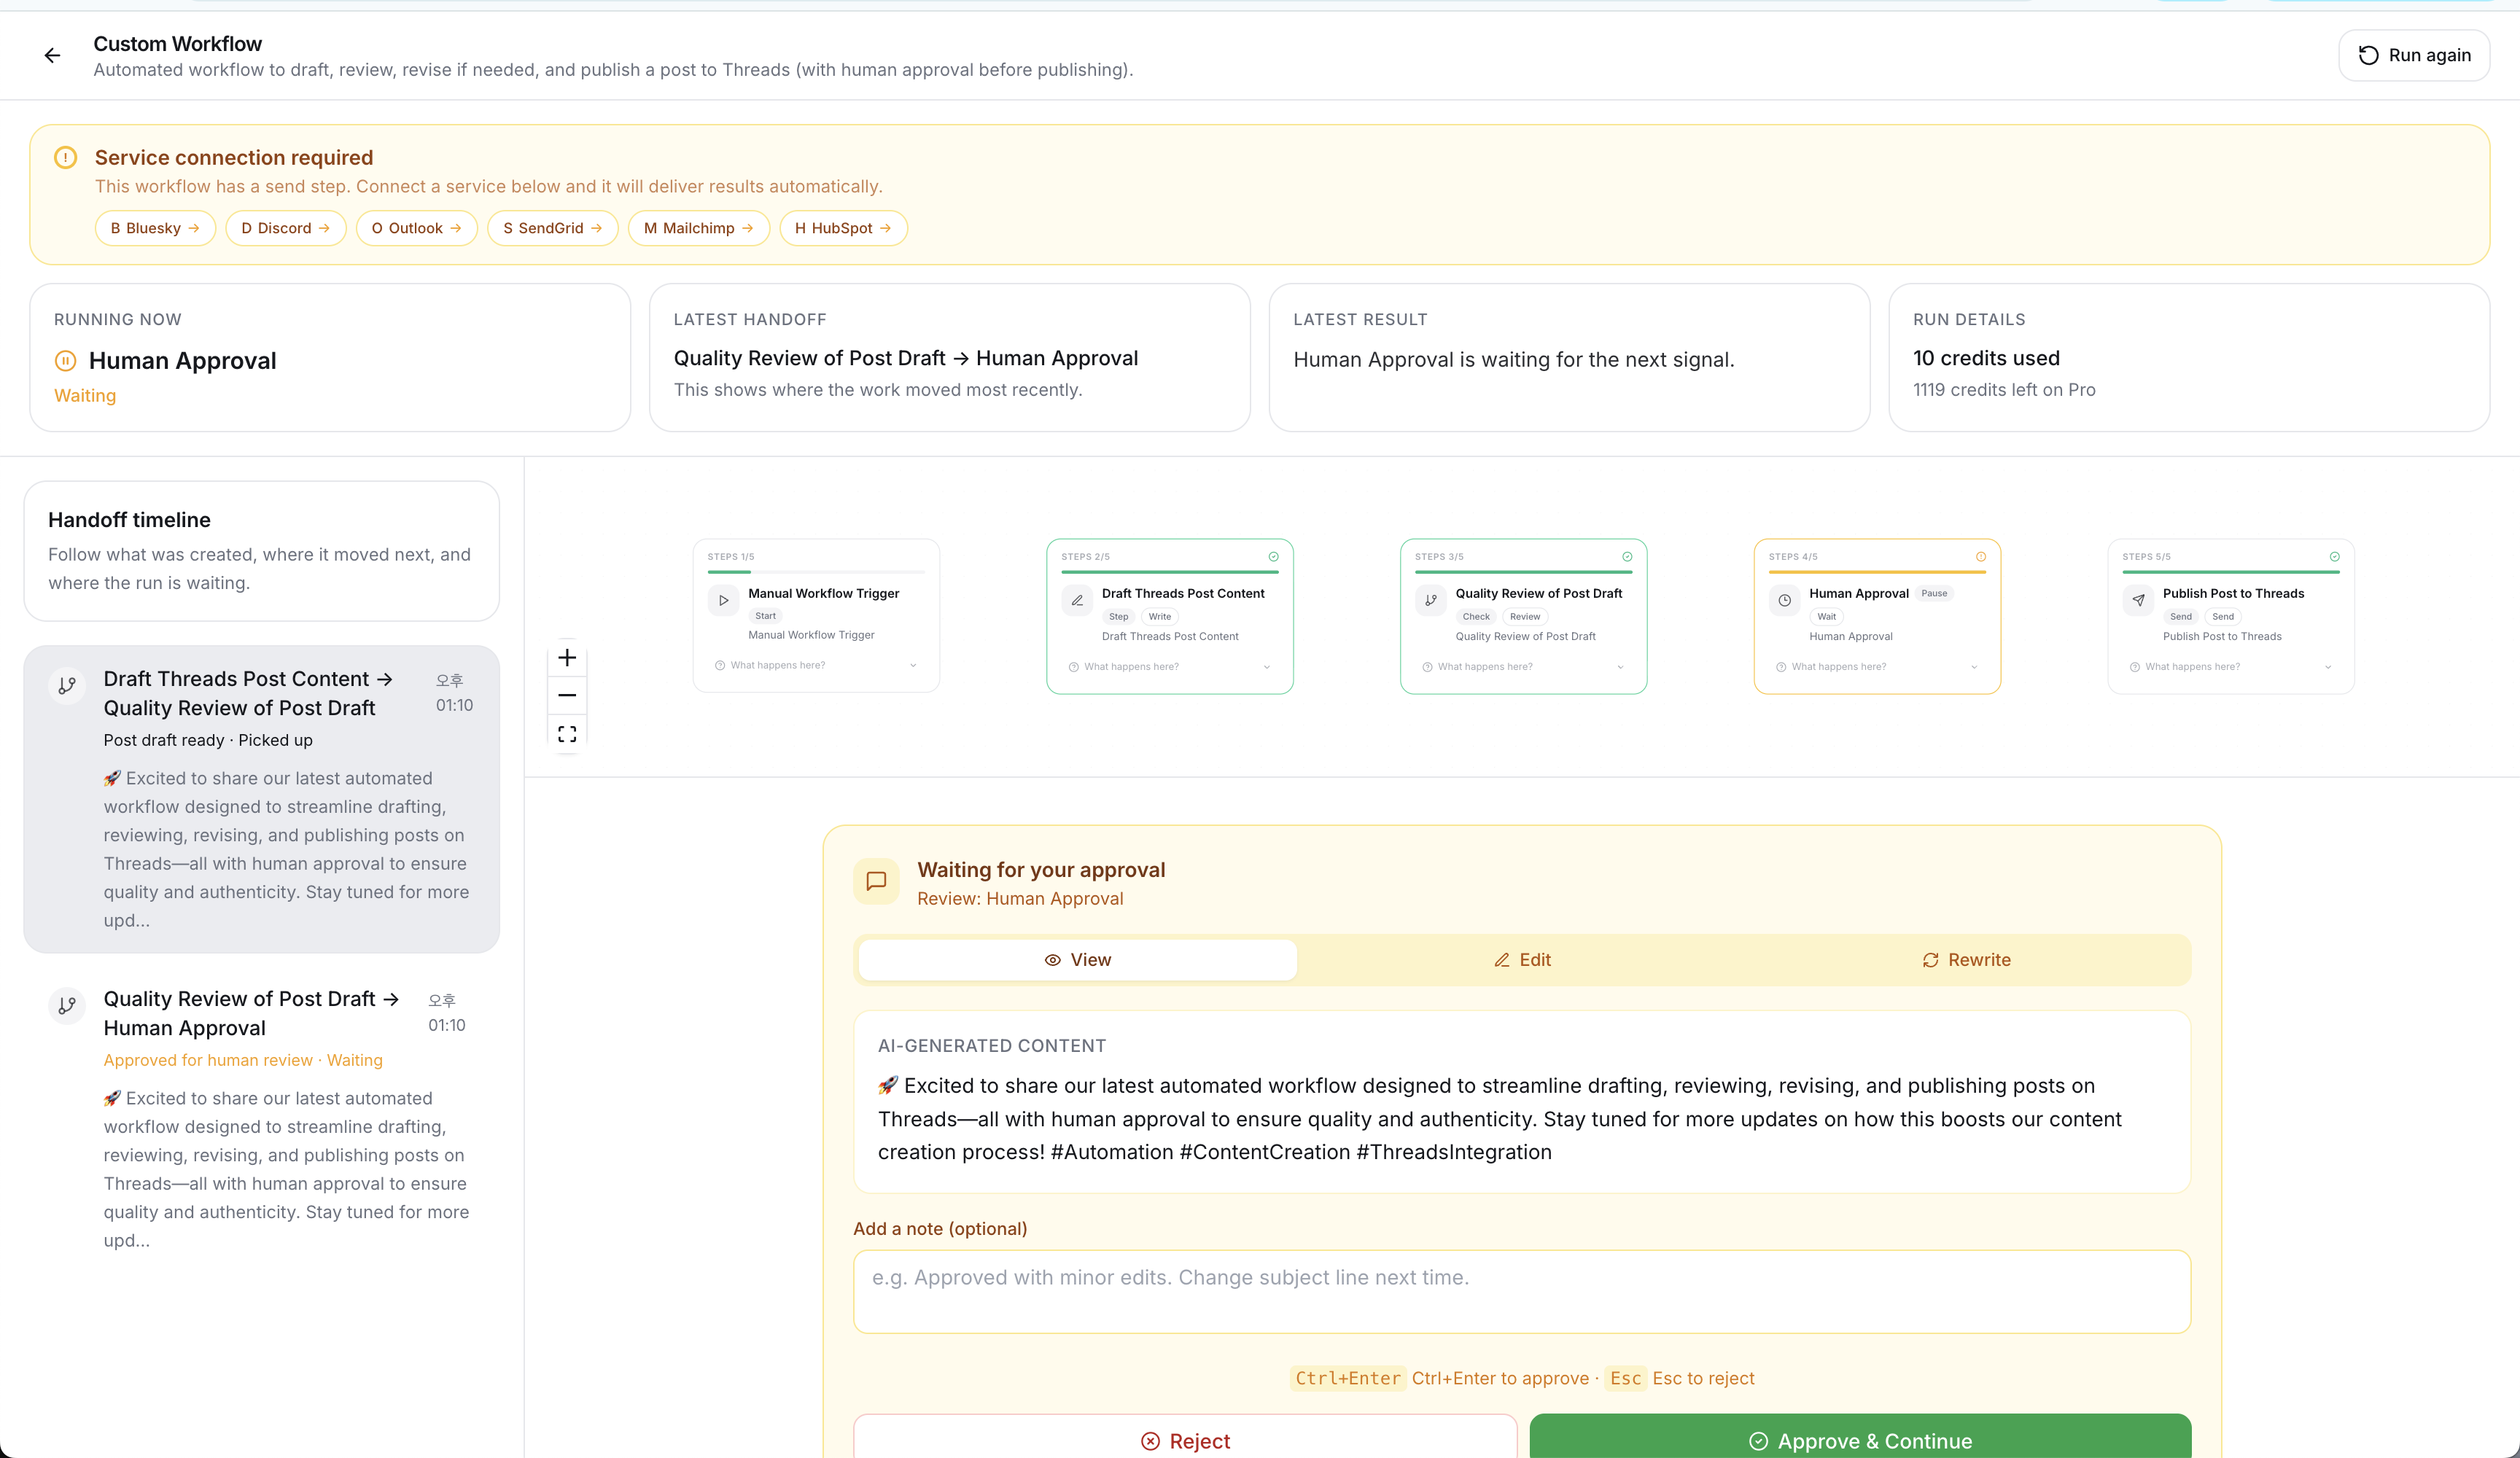The height and width of the screenshot is (1458, 2520).
Task: Expand 'What happens here?' on Manual Workflow Trigger
Action: pos(816,665)
